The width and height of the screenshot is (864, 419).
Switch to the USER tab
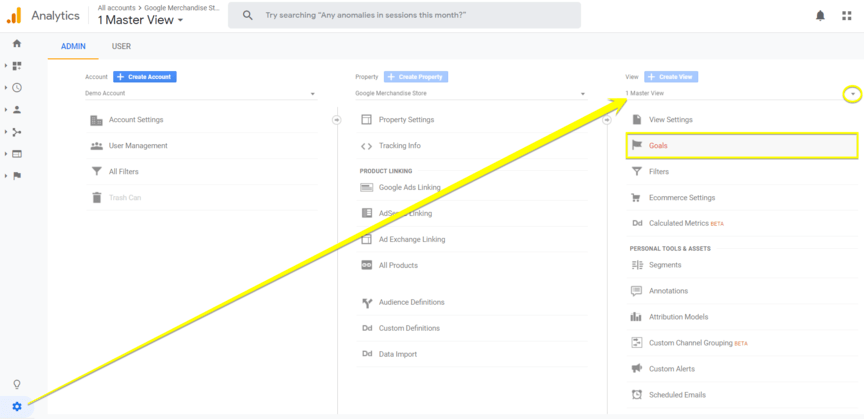(x=121, y=46)
